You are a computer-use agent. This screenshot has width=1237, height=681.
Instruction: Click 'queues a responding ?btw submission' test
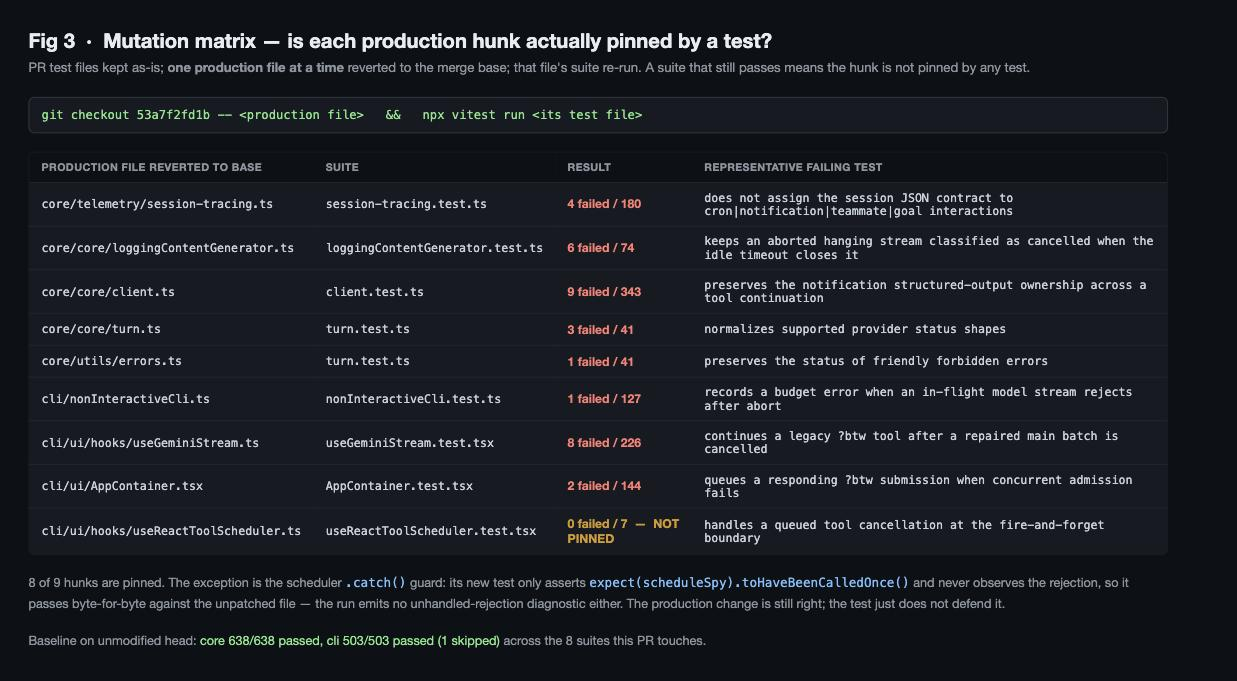(x=918, y=486)
